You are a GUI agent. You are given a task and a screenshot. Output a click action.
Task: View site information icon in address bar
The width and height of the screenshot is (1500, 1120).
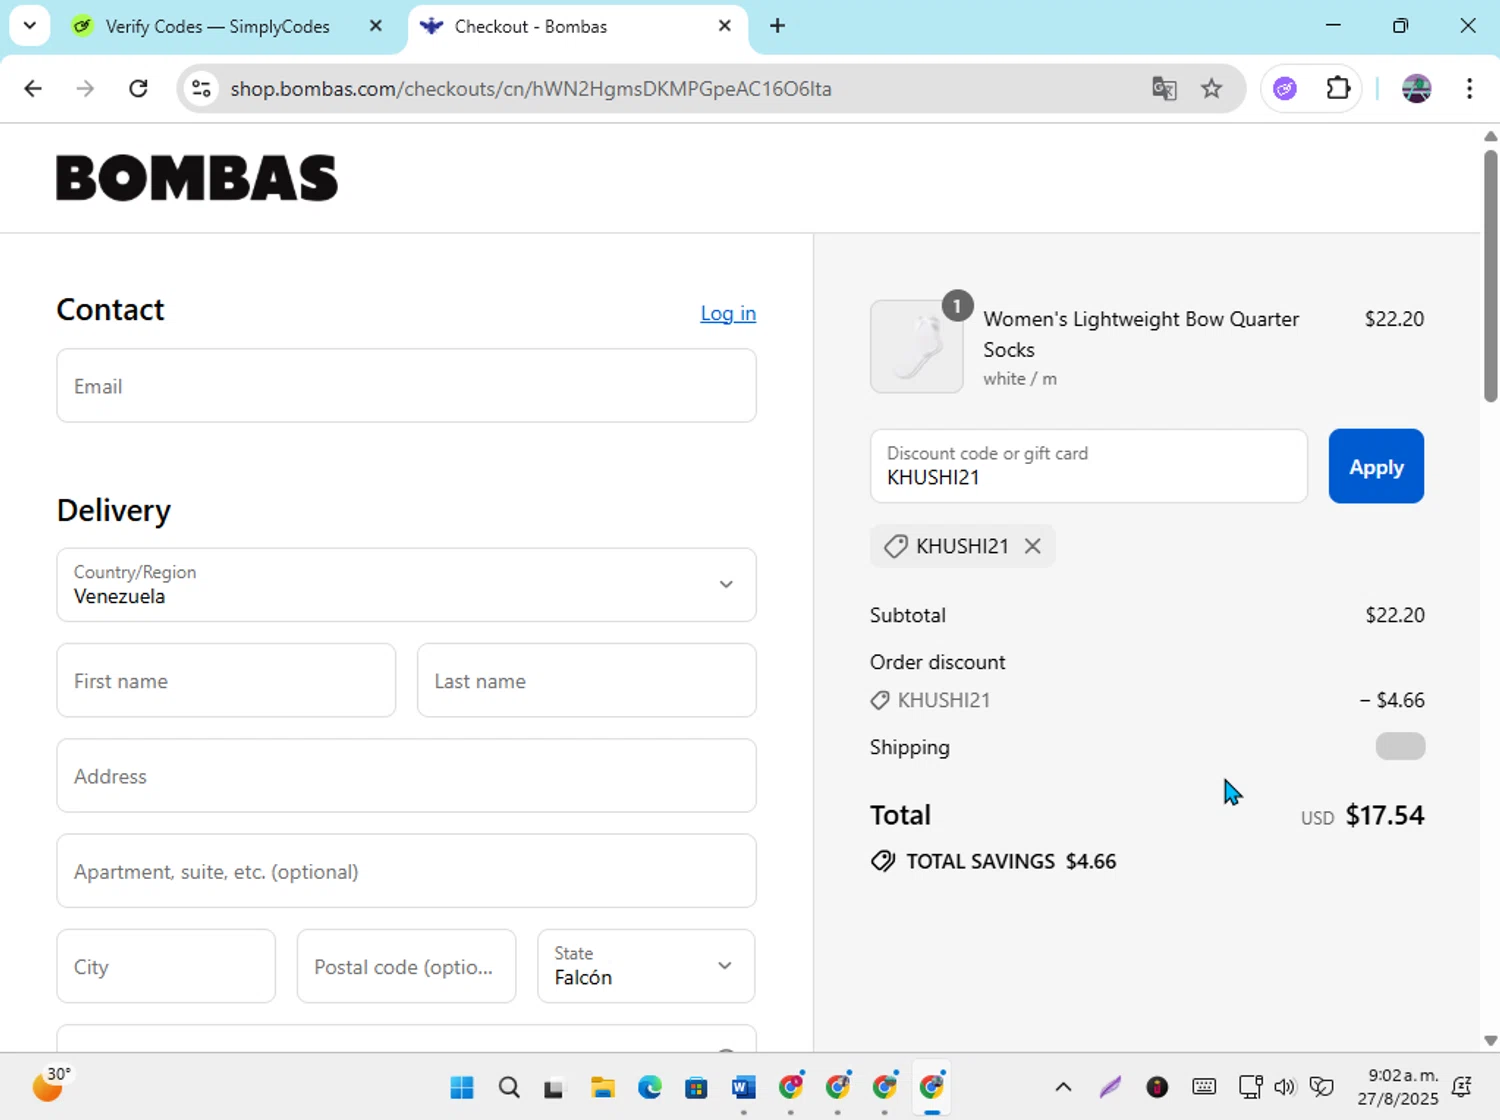(x=201, y=89)
